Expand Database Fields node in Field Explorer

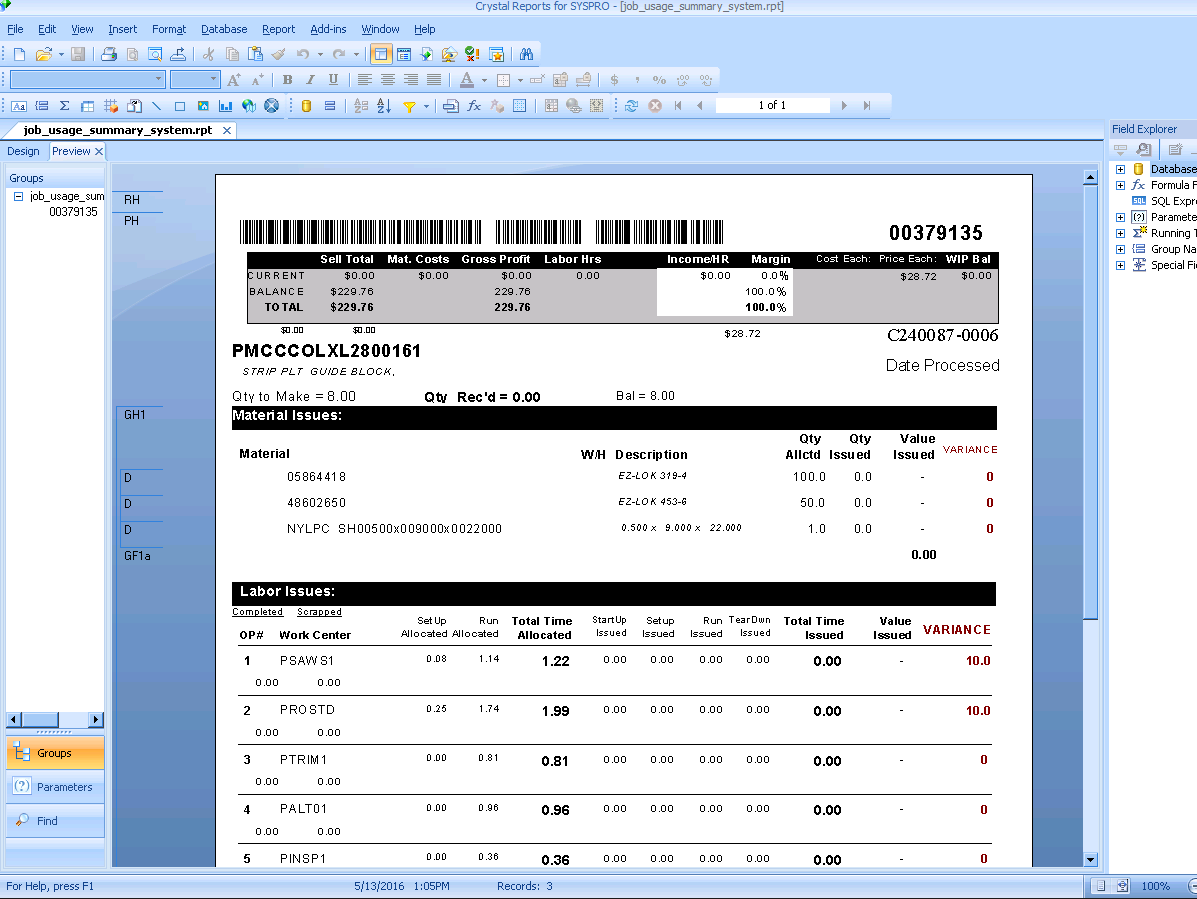click(1120, 170)
